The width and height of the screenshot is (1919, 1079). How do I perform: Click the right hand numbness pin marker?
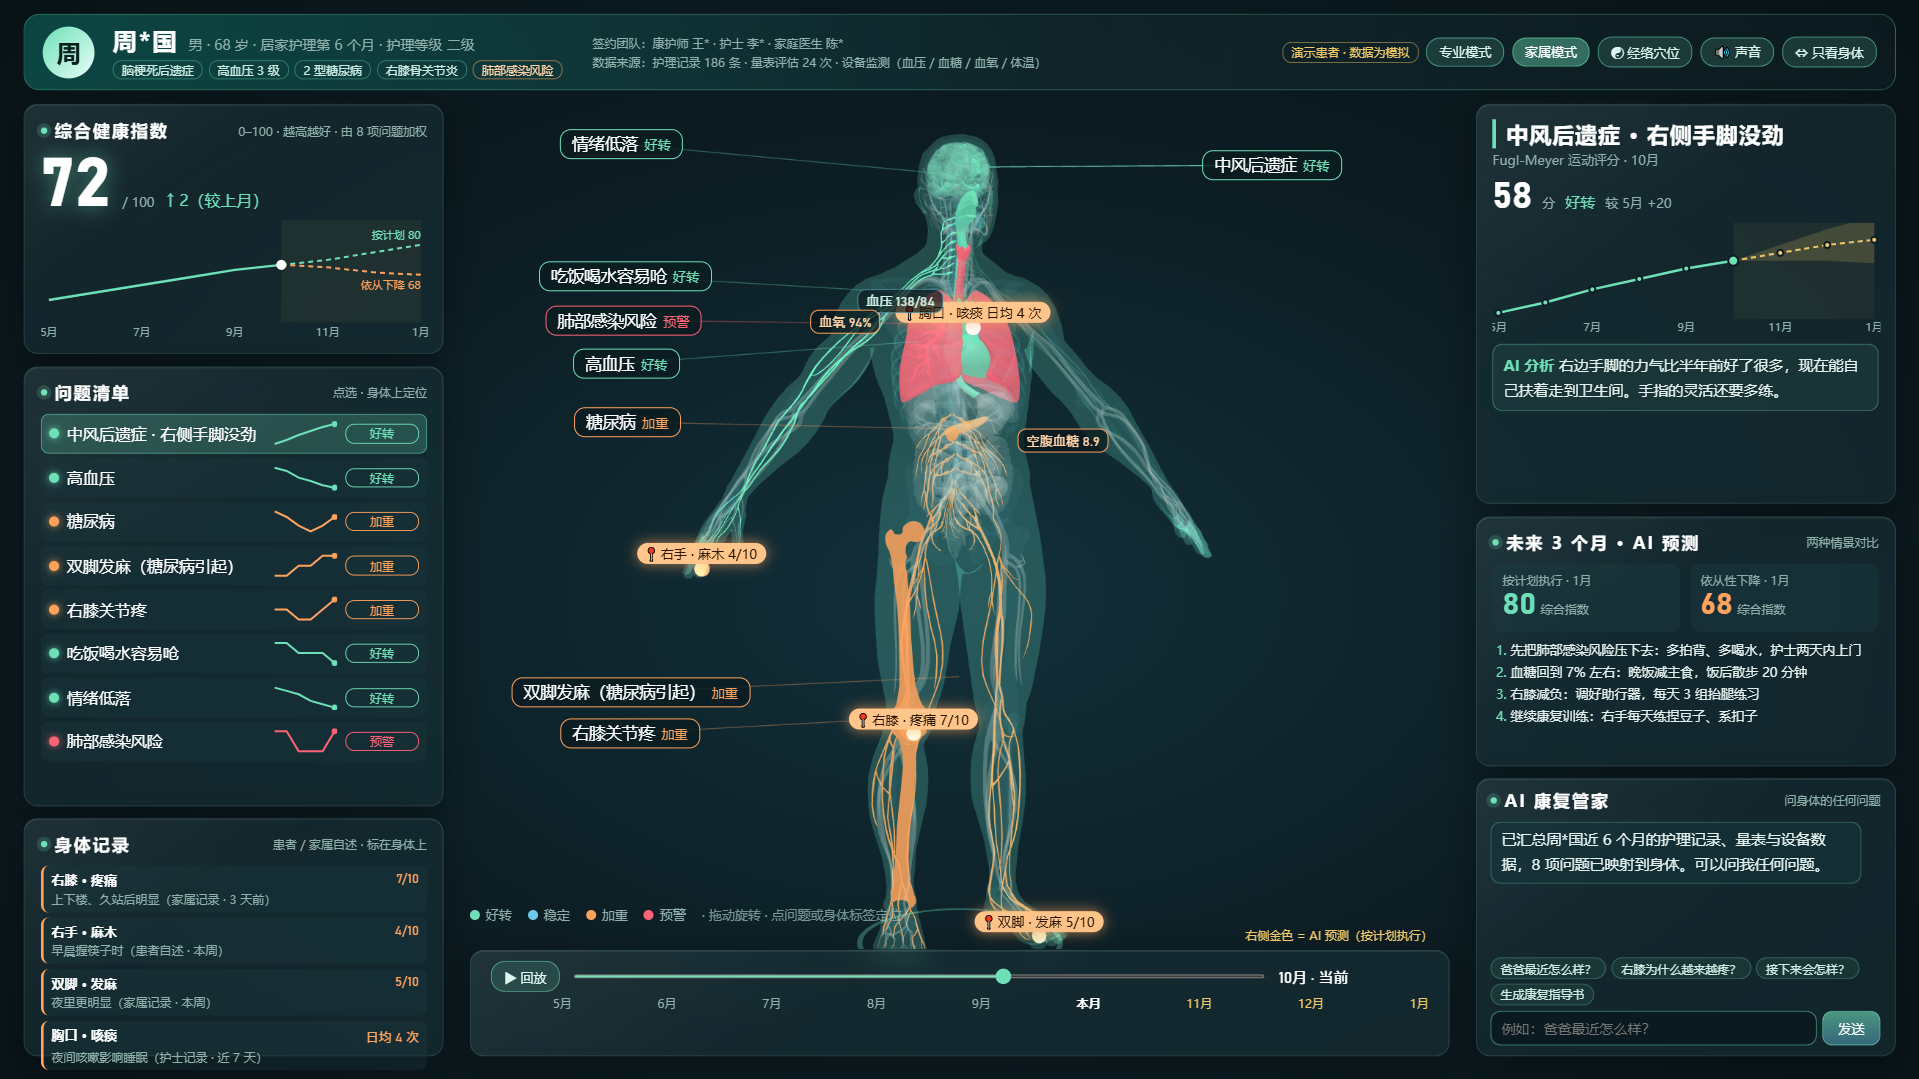point(702,554)
